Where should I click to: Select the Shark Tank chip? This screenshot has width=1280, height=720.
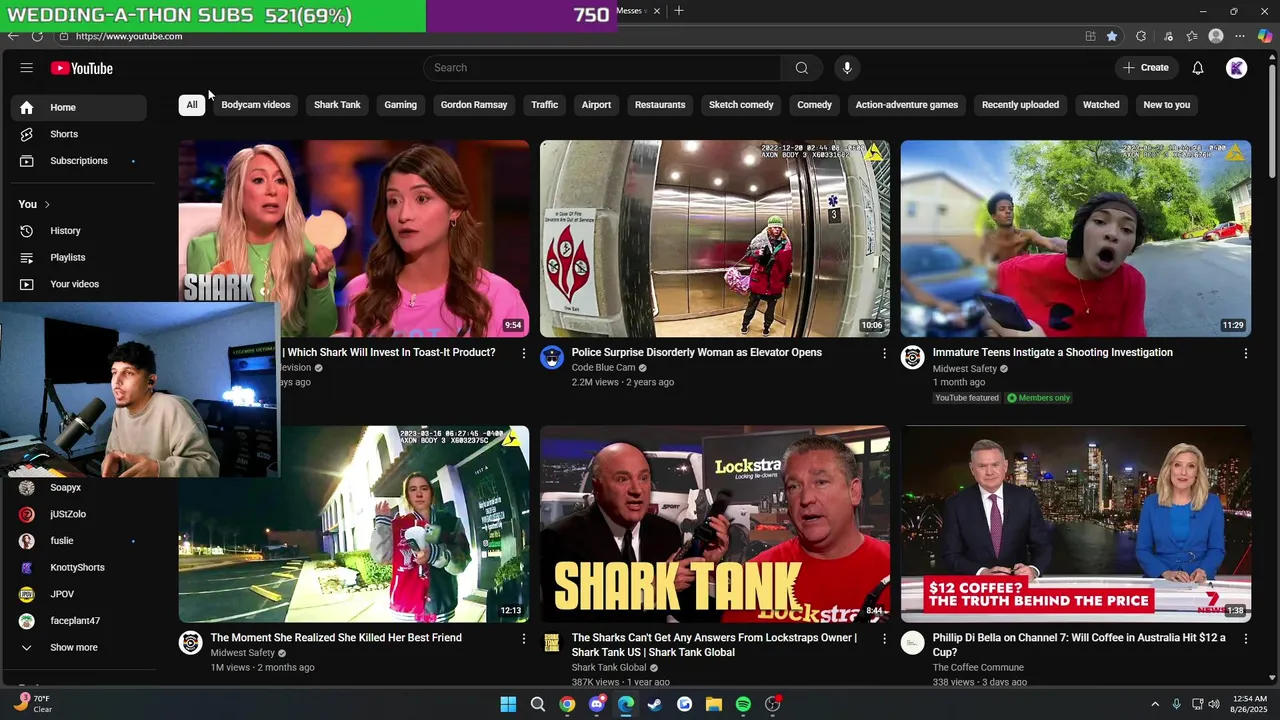point(337,105)
